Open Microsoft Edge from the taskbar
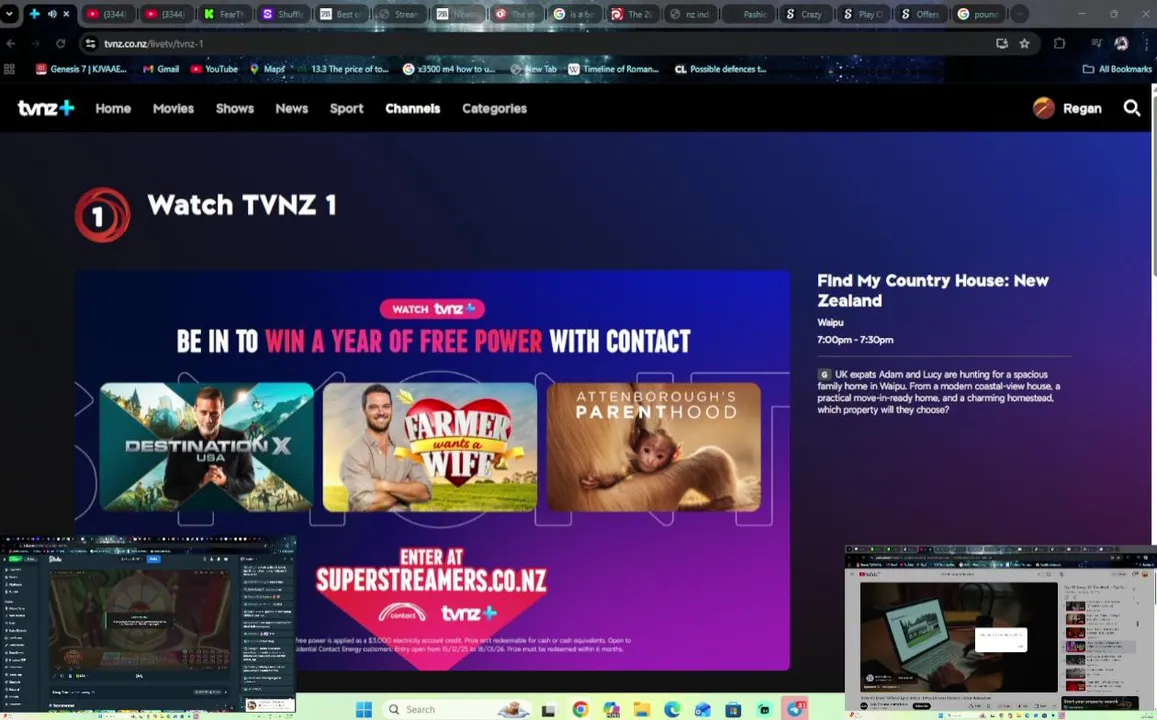The height and width of the screenshot is (720, 1157). [x=672, y=709]
